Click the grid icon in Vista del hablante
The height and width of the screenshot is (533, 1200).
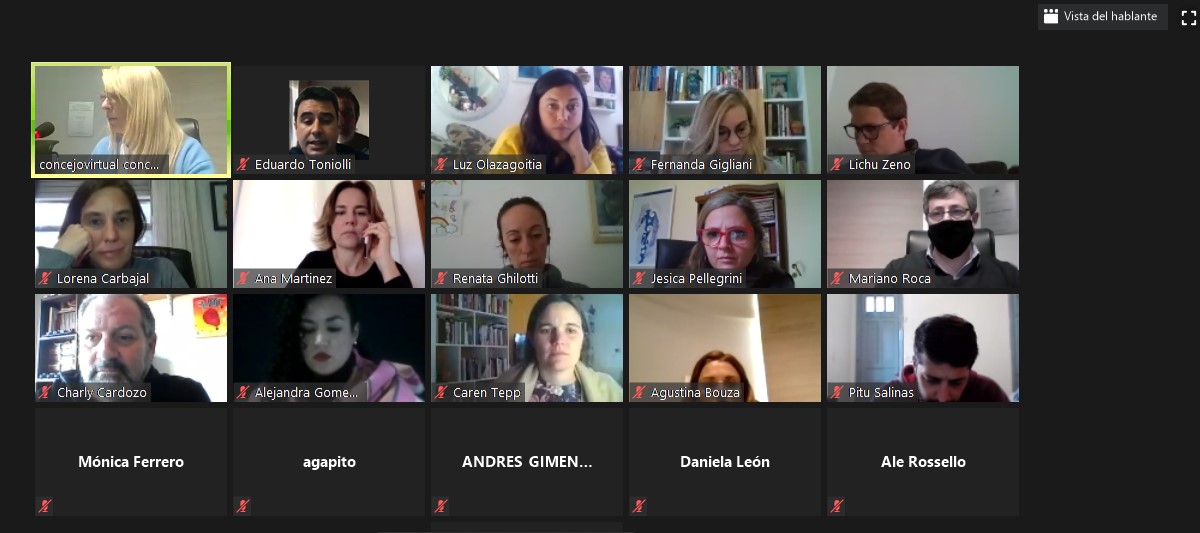(1051, 16)
